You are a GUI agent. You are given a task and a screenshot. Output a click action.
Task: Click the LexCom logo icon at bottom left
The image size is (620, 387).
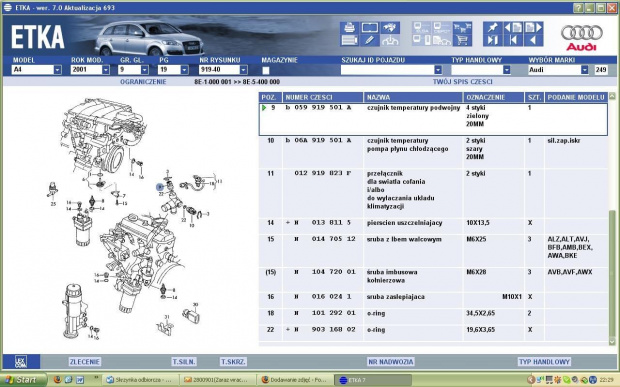tap(21, 362)
